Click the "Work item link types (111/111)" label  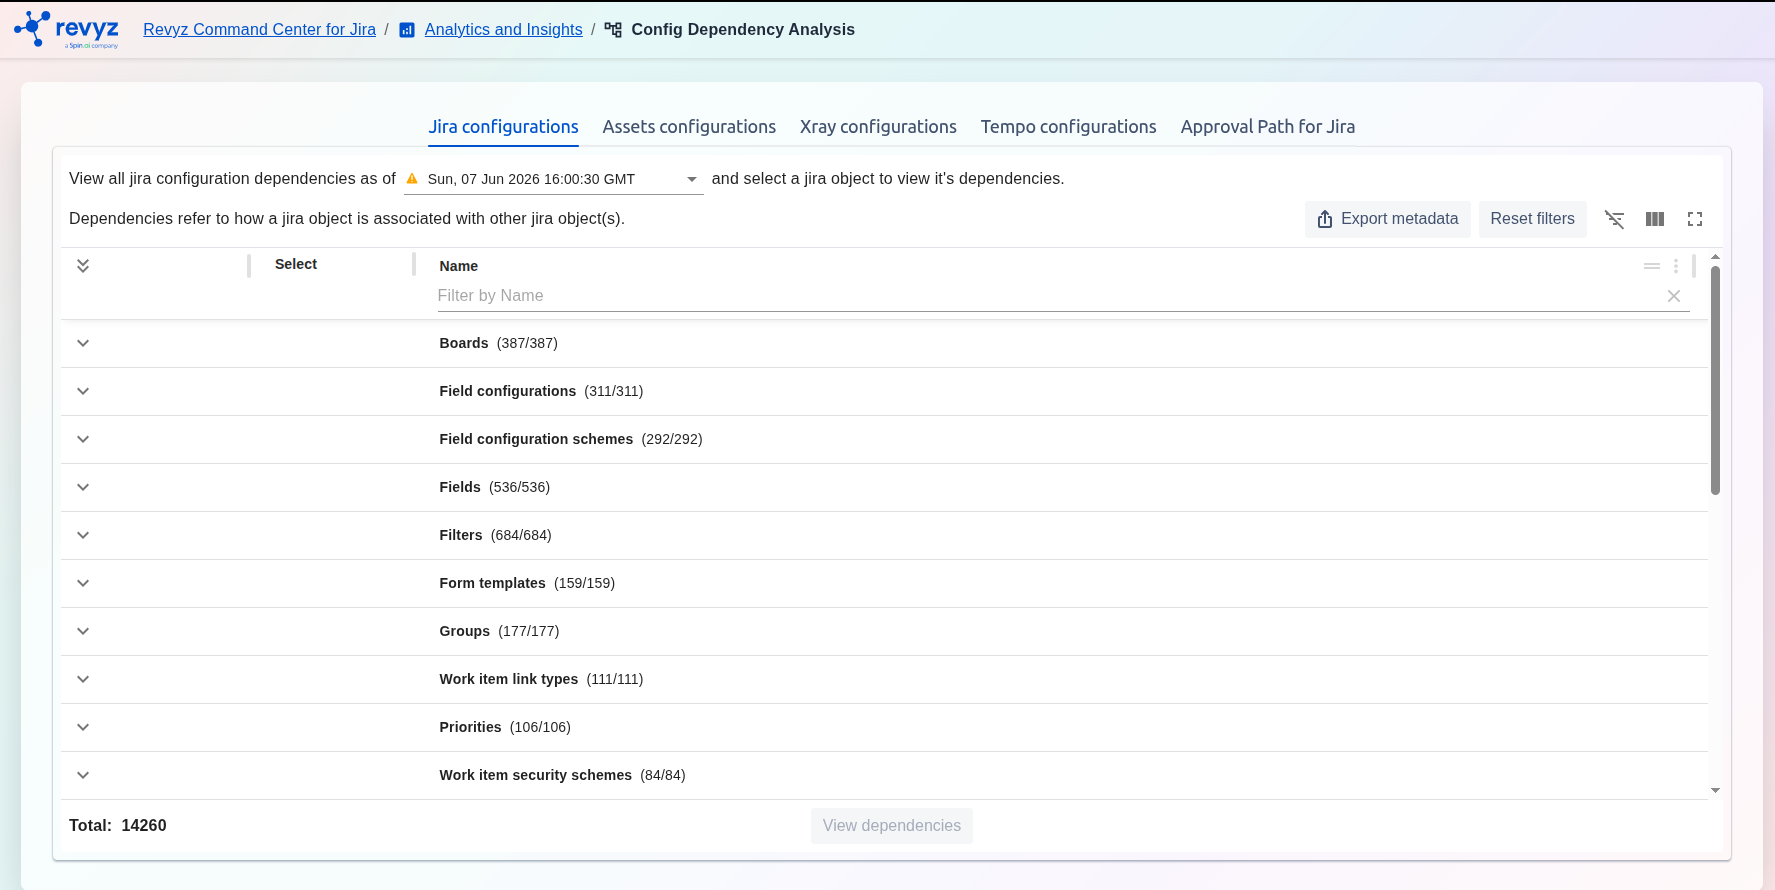[541, 679]
